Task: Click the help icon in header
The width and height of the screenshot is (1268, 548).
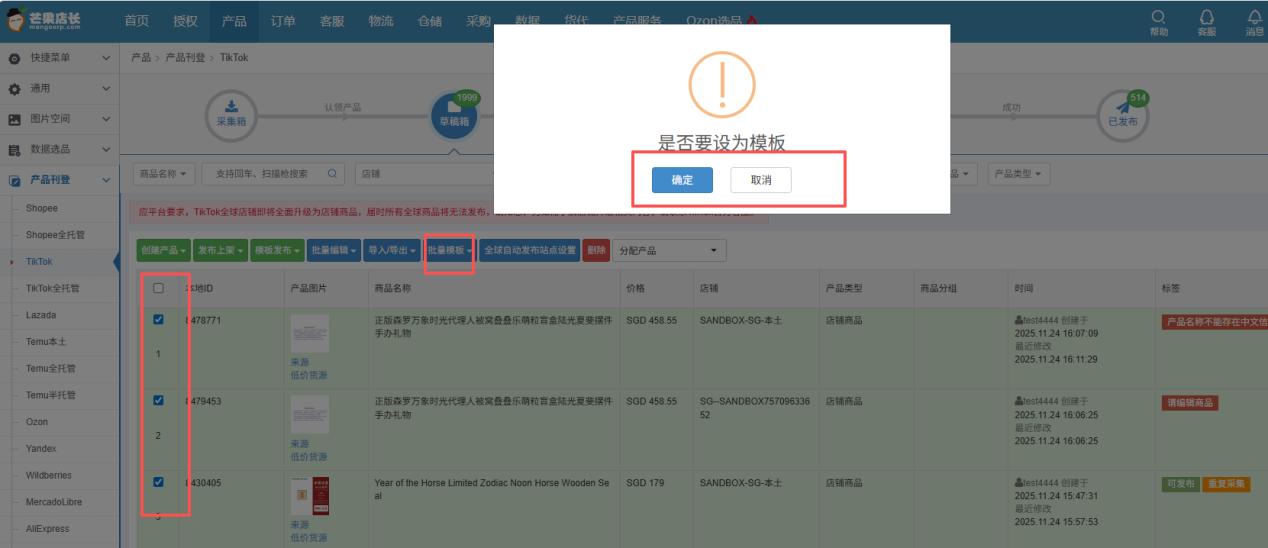Action: click(x=1158, y=18)
